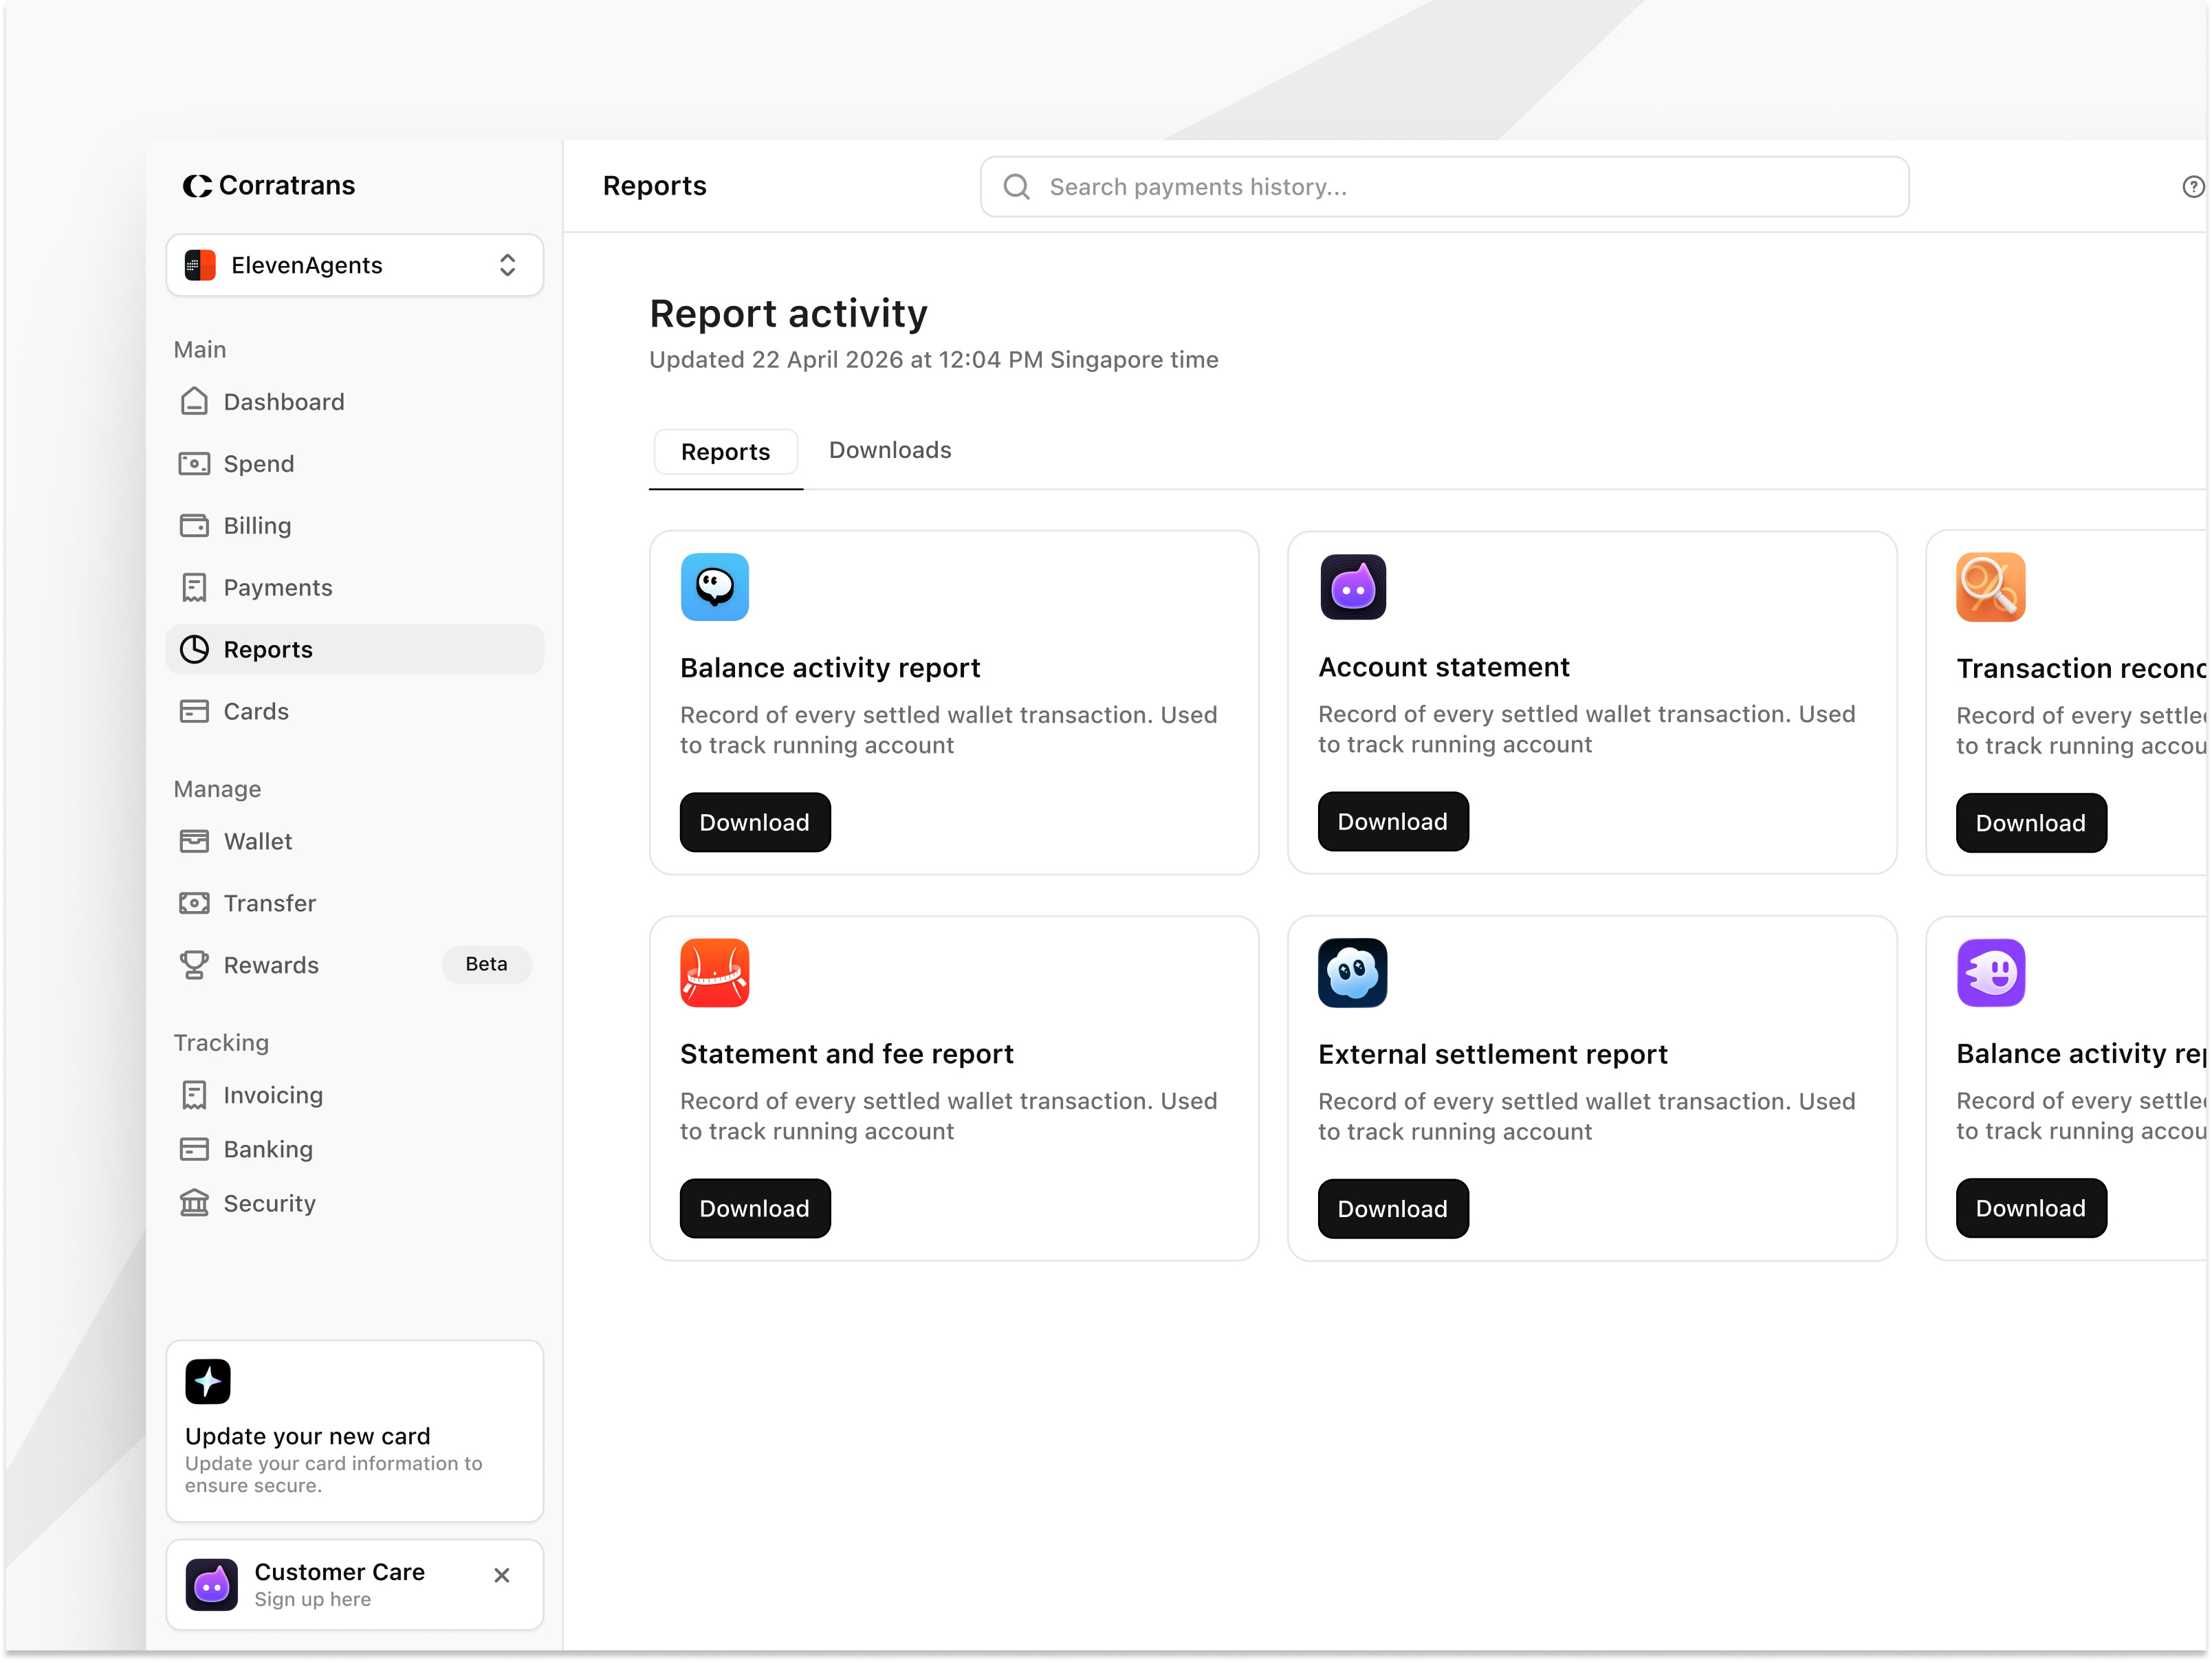The image size is (2212, 1662).
Task: Open the Billing menu item
Action: click(x=355, y=525)
